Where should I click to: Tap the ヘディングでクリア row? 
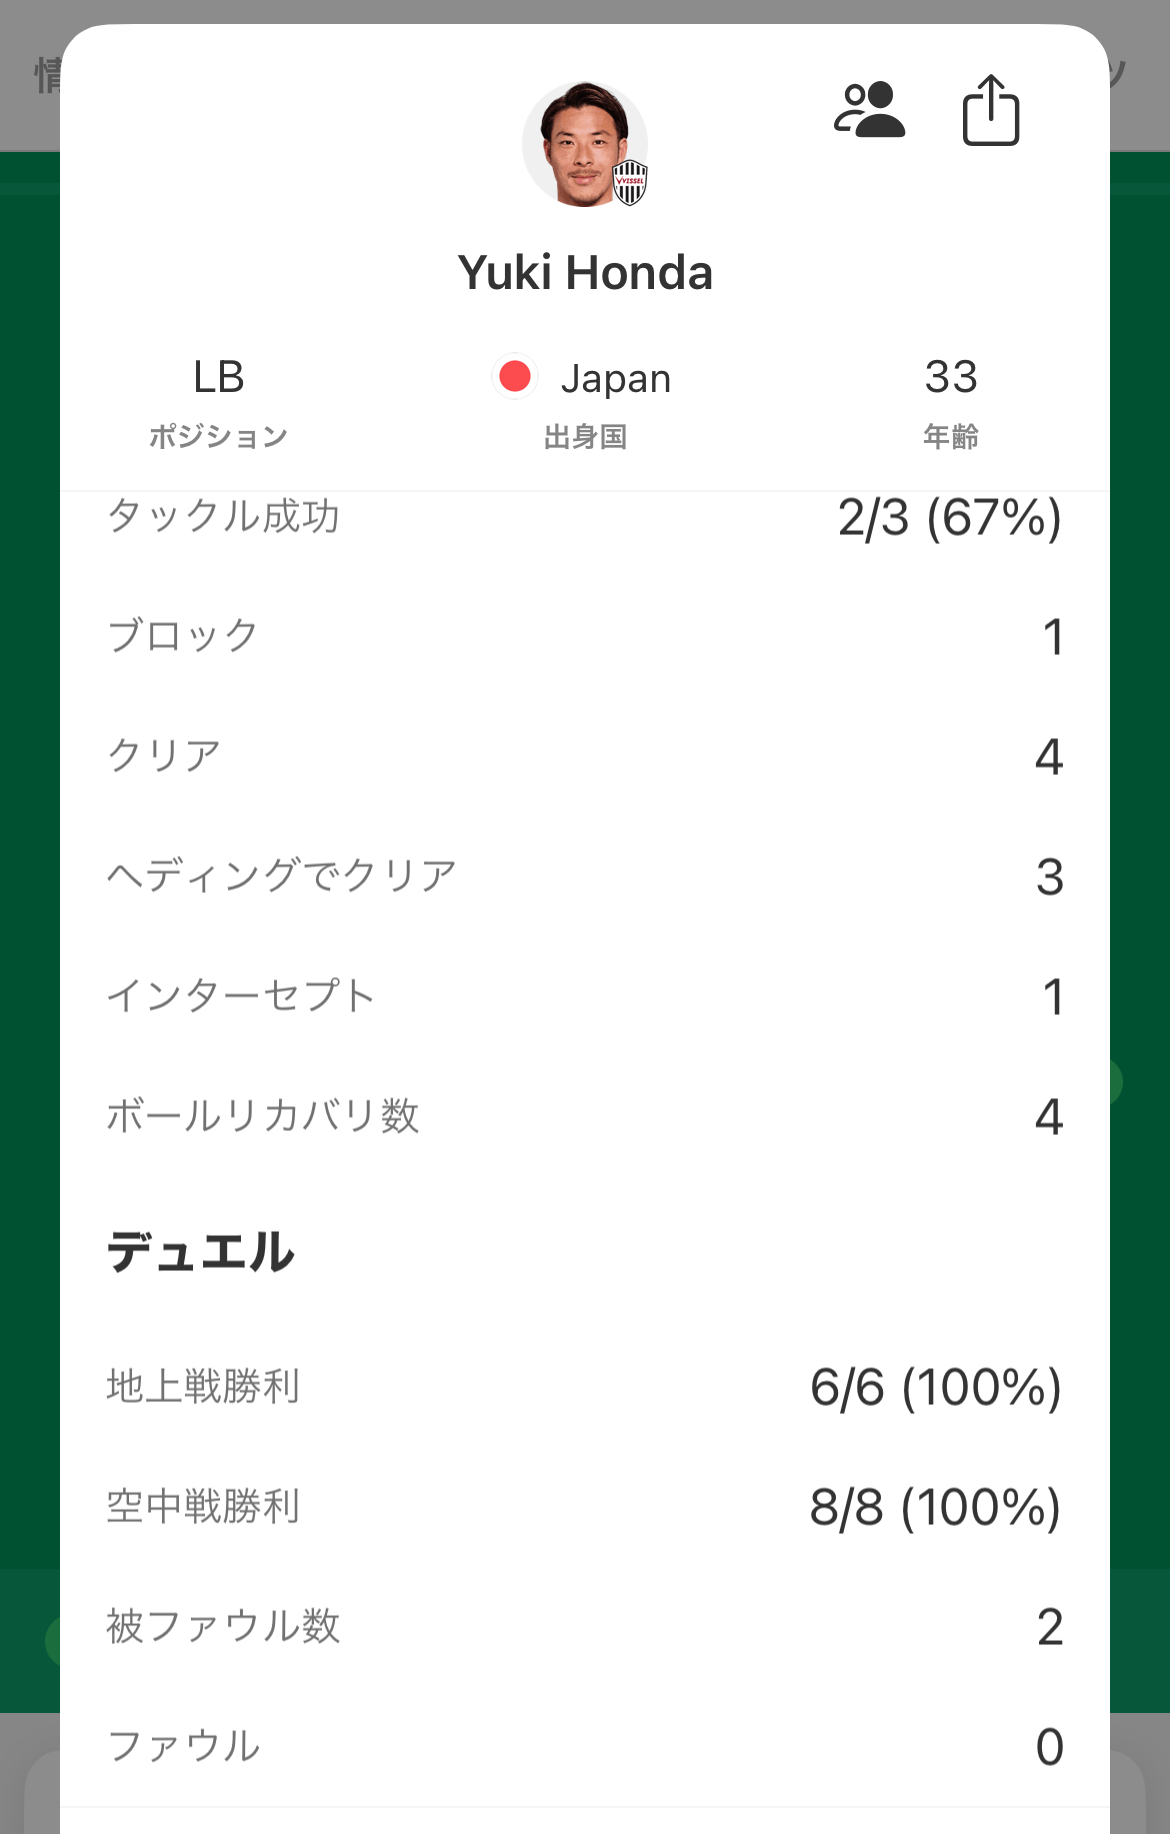[x=585, y=876]
